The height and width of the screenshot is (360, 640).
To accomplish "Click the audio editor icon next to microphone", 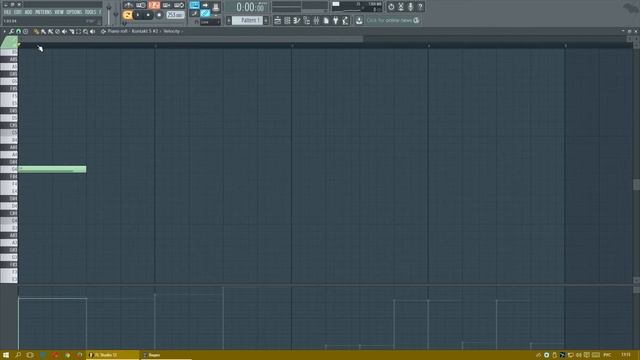I will [401, 7].
